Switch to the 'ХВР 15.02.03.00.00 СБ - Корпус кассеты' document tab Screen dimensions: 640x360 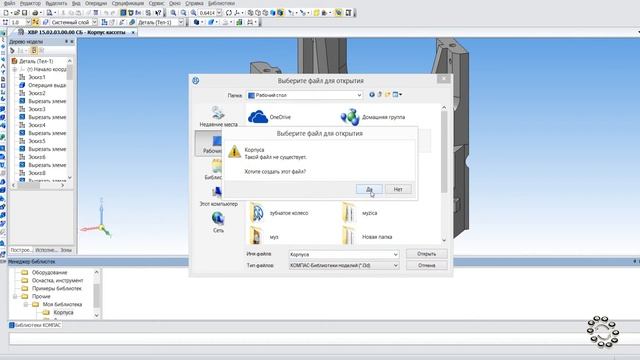(76, 32)
